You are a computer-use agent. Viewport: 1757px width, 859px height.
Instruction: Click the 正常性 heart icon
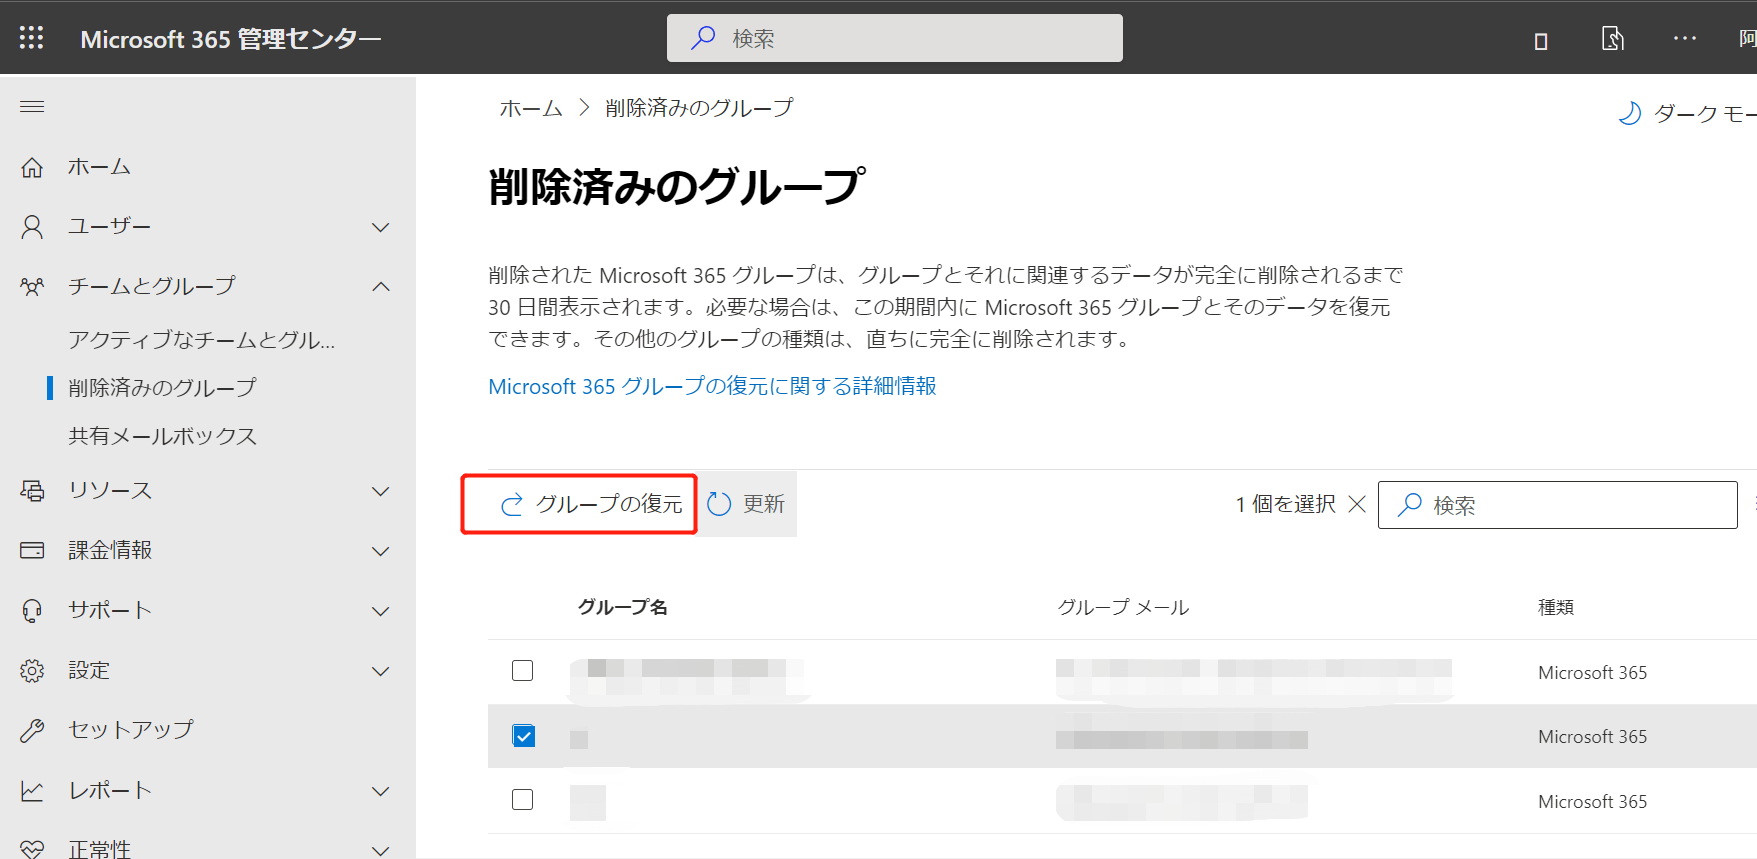point(32,849)
